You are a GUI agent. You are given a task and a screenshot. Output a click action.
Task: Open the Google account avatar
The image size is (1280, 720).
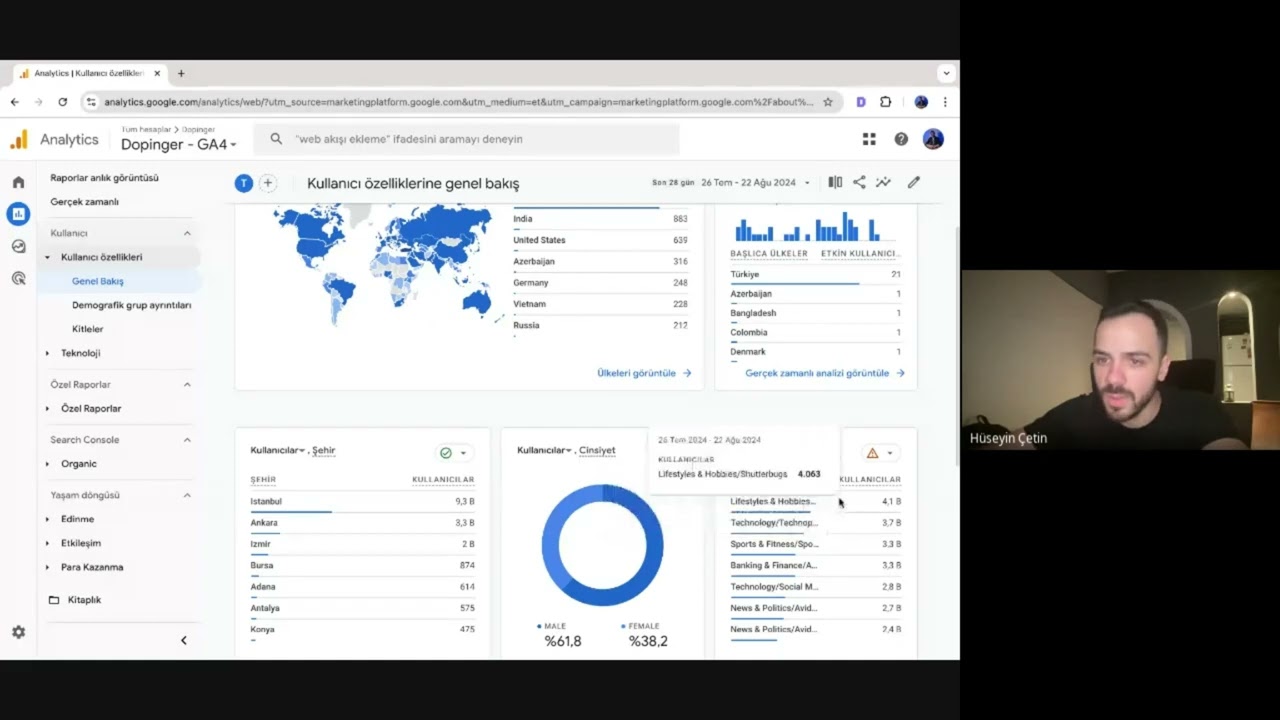point(933,139)
